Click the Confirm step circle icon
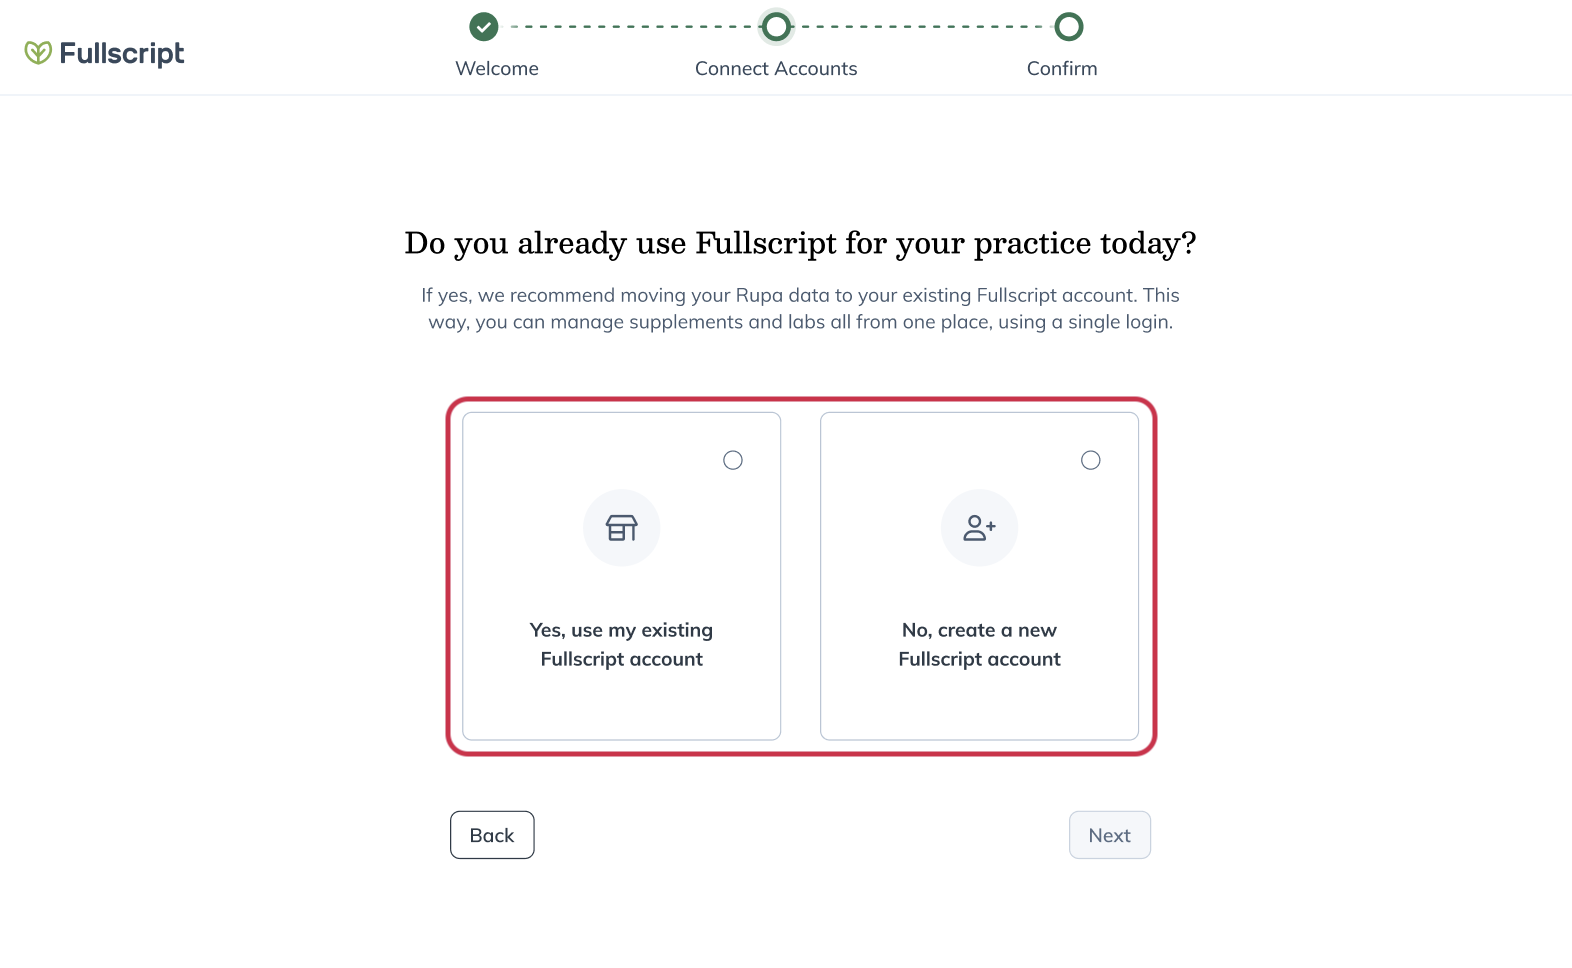Screen dimensions: 1572x968 1068,27
